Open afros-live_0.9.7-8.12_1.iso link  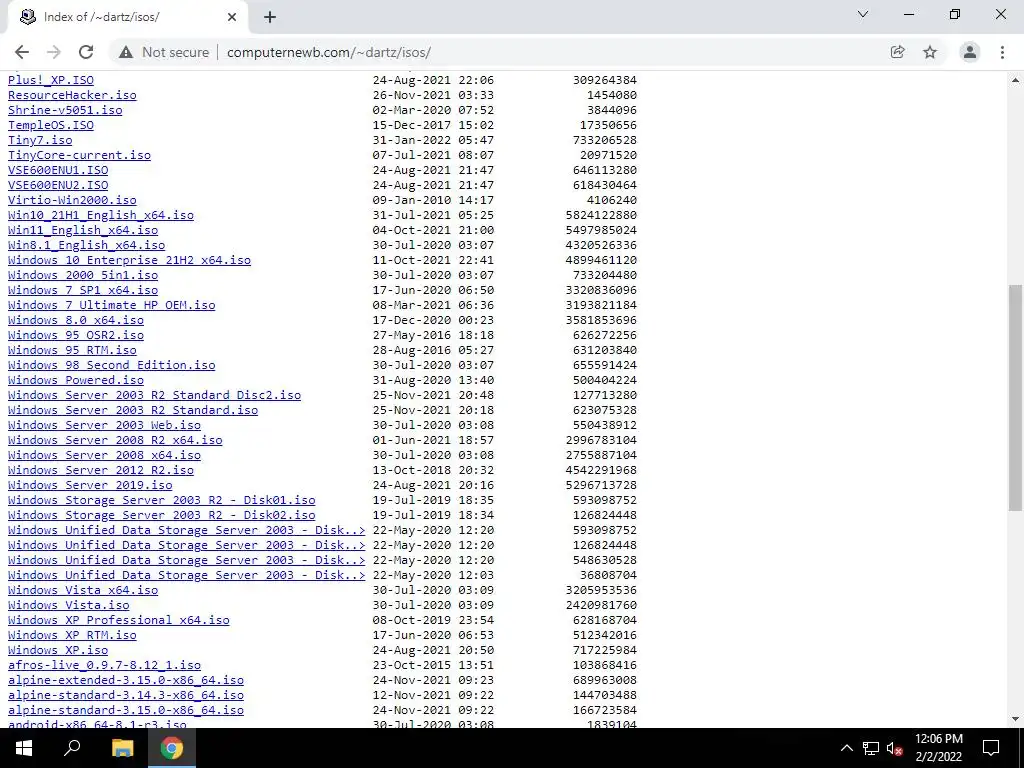coord(104,665)
